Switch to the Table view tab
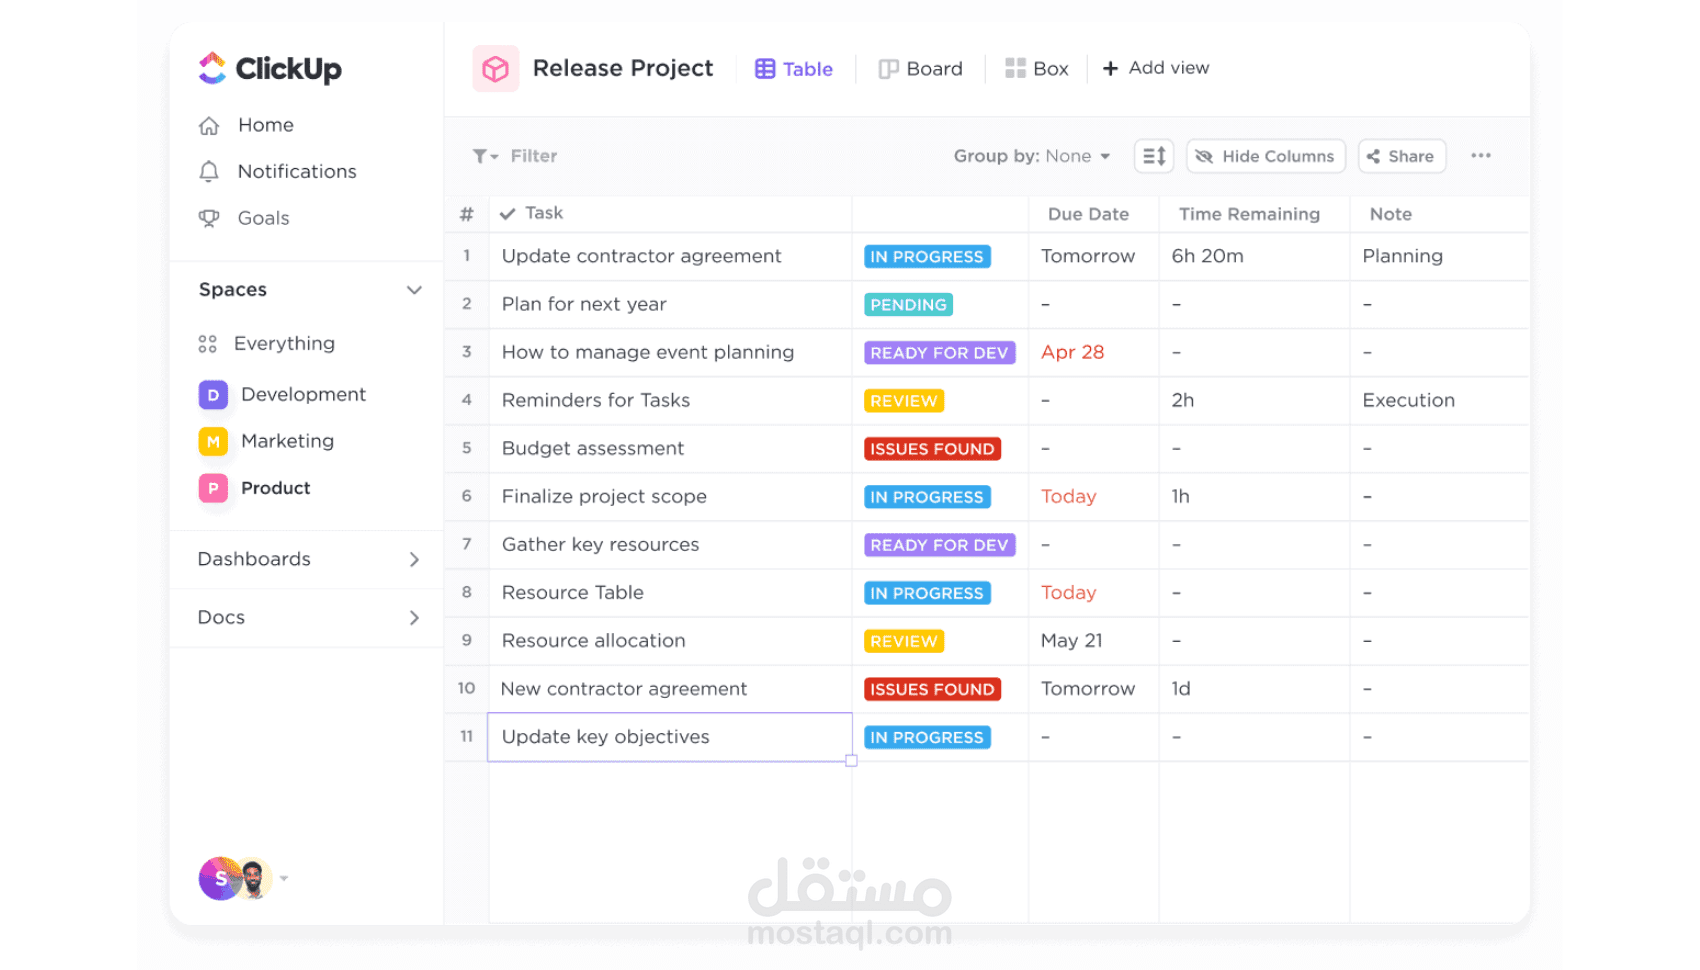 794,69
